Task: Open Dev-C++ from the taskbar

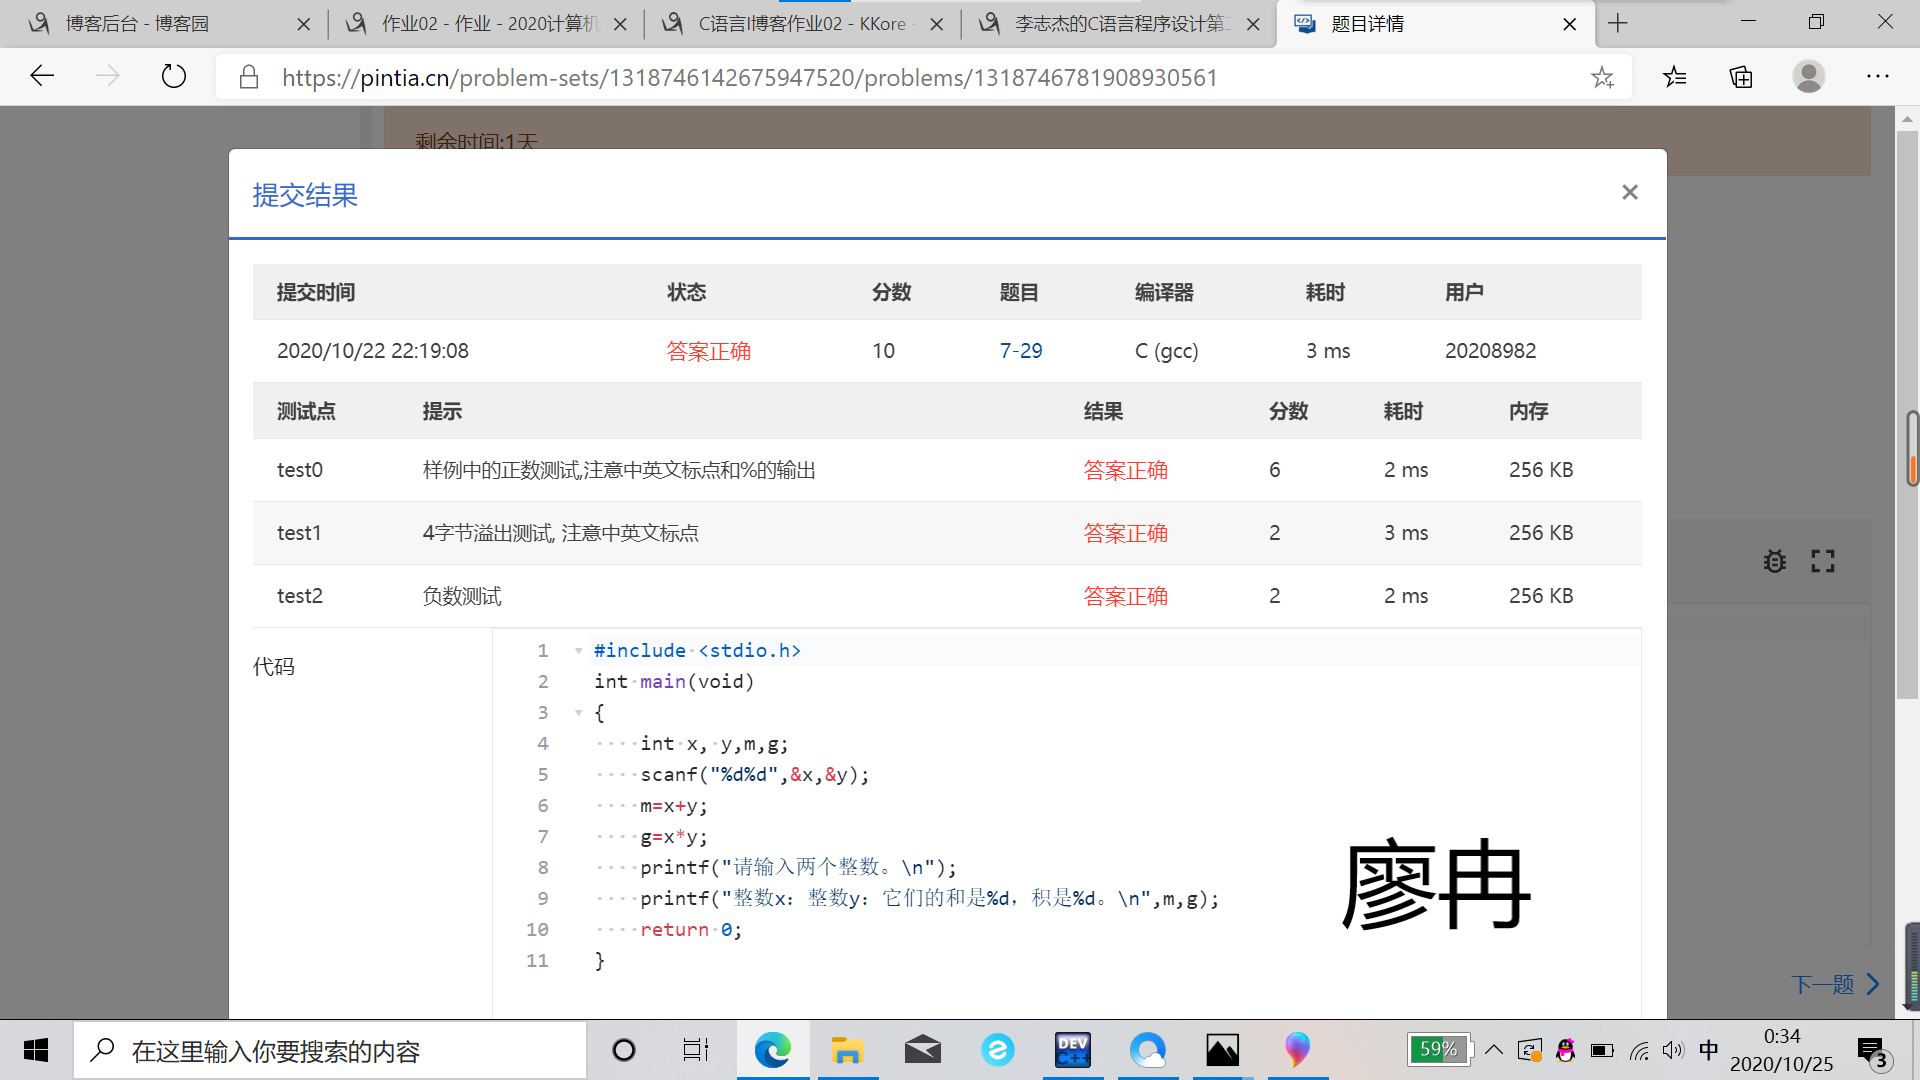Action: (x=1072, y=1050)
